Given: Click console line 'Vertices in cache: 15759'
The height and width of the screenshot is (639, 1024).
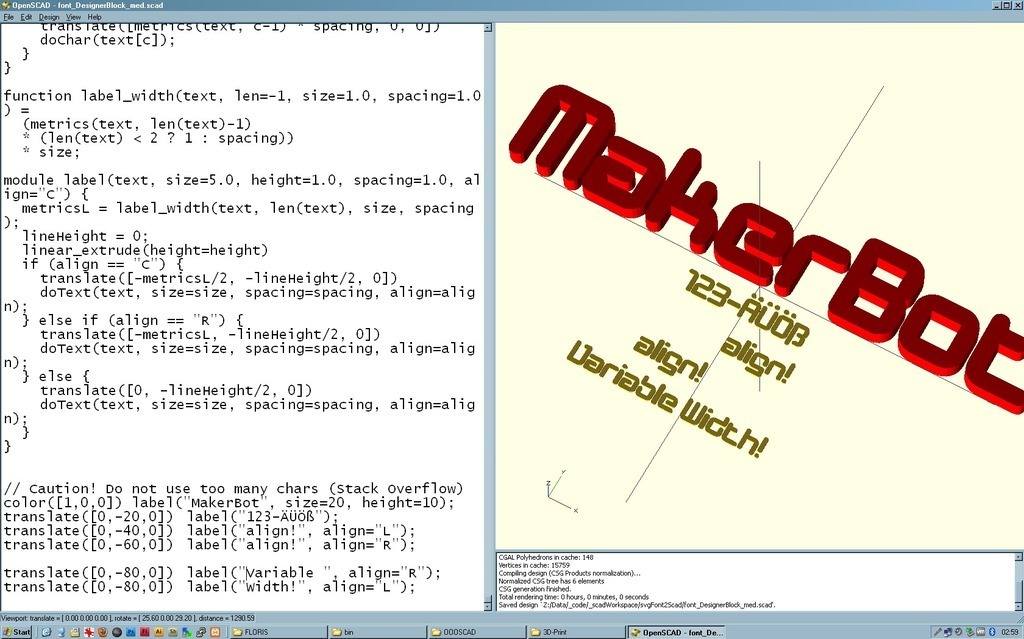Looking at the screenshot, I should pyautogui.click(x=534, y=565).
